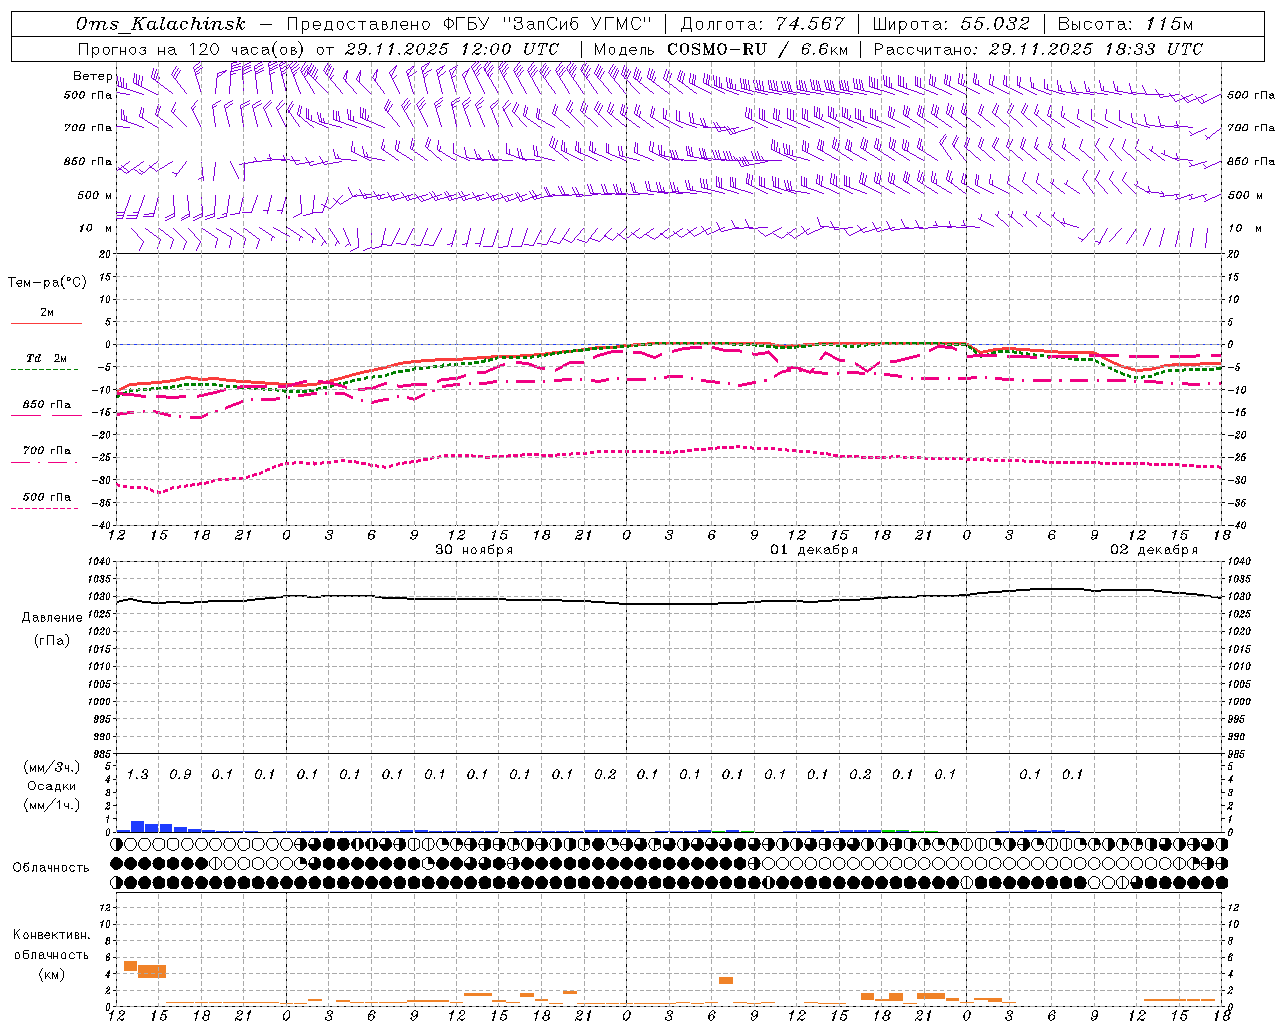Select the model name COSMO-RU / 6.6км
Screen dimensions: 1280x1024
click(758, 49)
